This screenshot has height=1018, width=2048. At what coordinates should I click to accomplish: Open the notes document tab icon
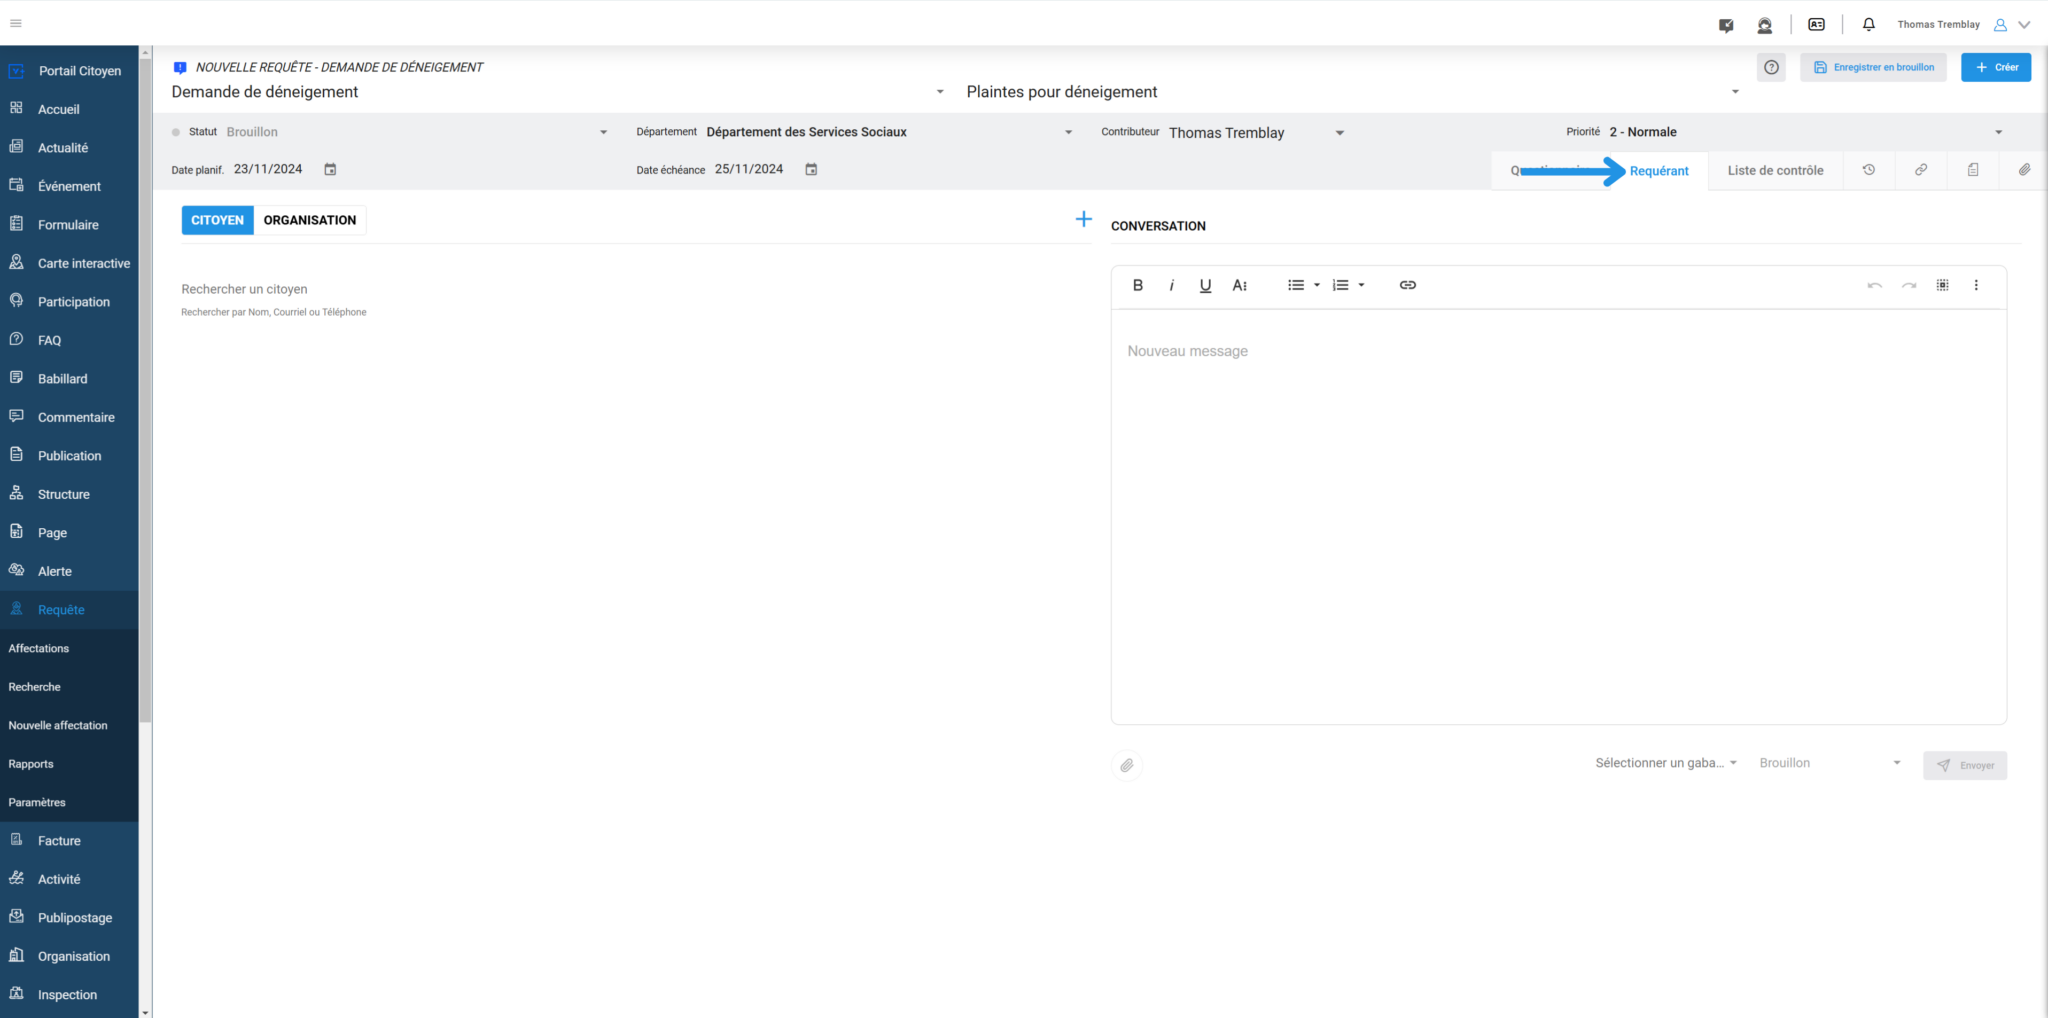coord(1973,170)
